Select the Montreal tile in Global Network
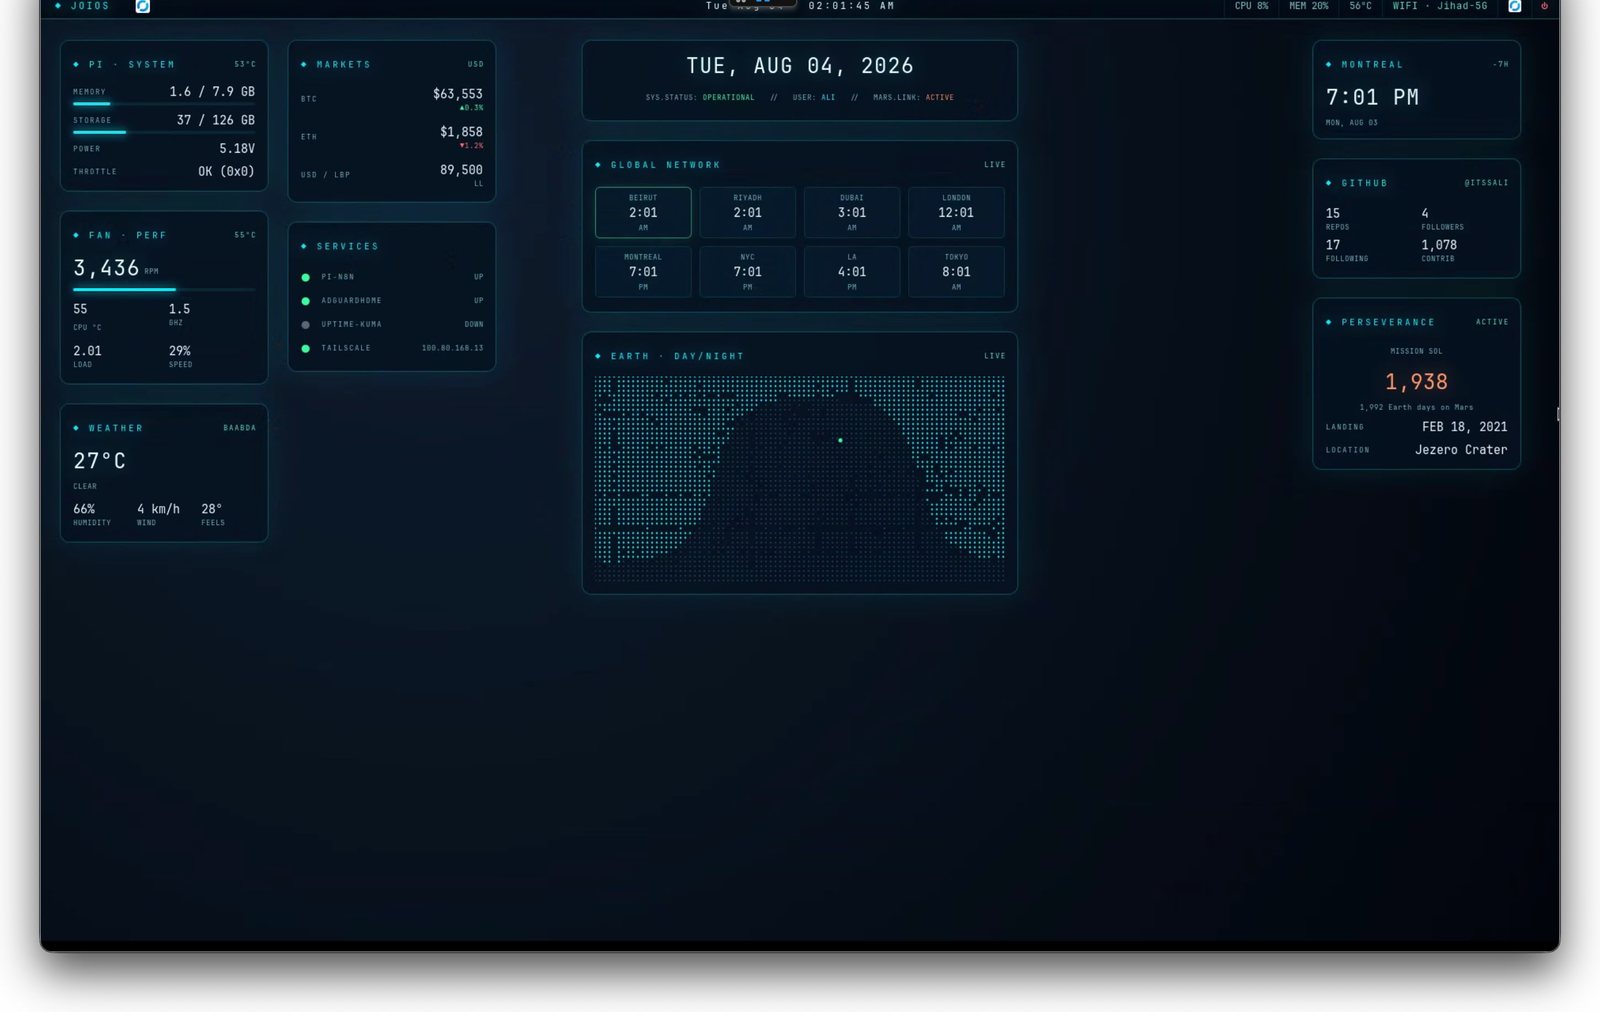This screenshot has height=1012, width=1600. pyautogui.click(x=643, y=271)
